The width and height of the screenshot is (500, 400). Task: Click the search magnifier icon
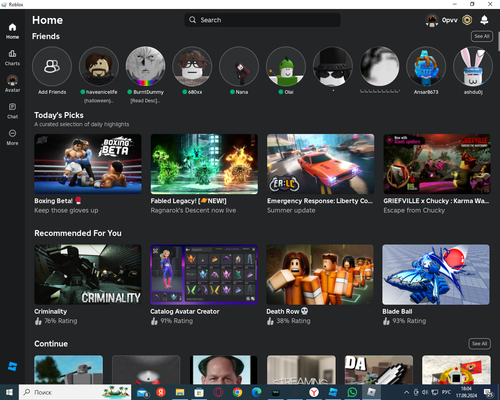192,20
